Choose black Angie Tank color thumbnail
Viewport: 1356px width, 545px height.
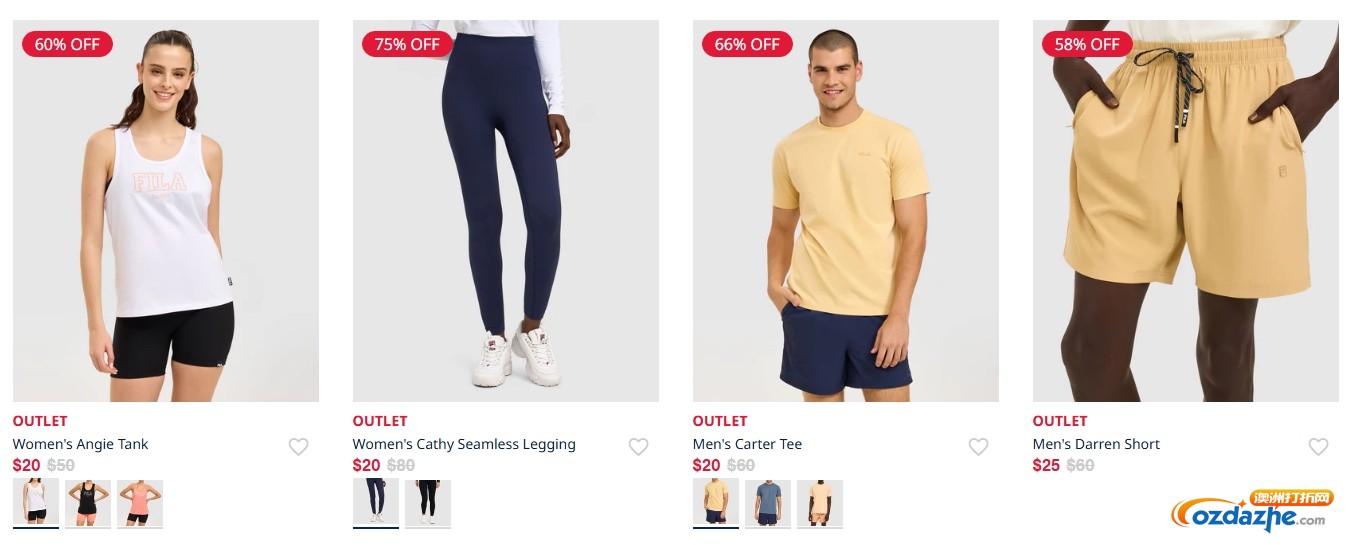88,503
